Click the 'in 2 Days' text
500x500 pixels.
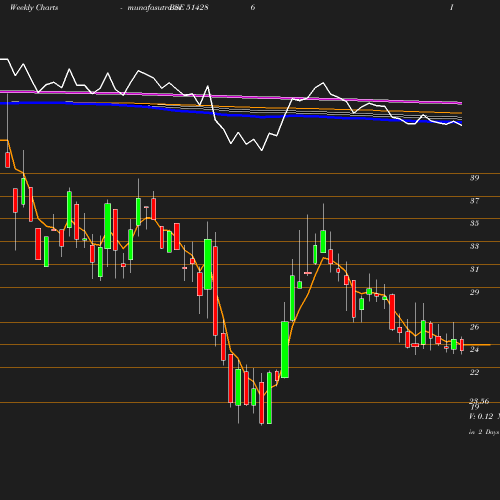[x=484, y=432]
